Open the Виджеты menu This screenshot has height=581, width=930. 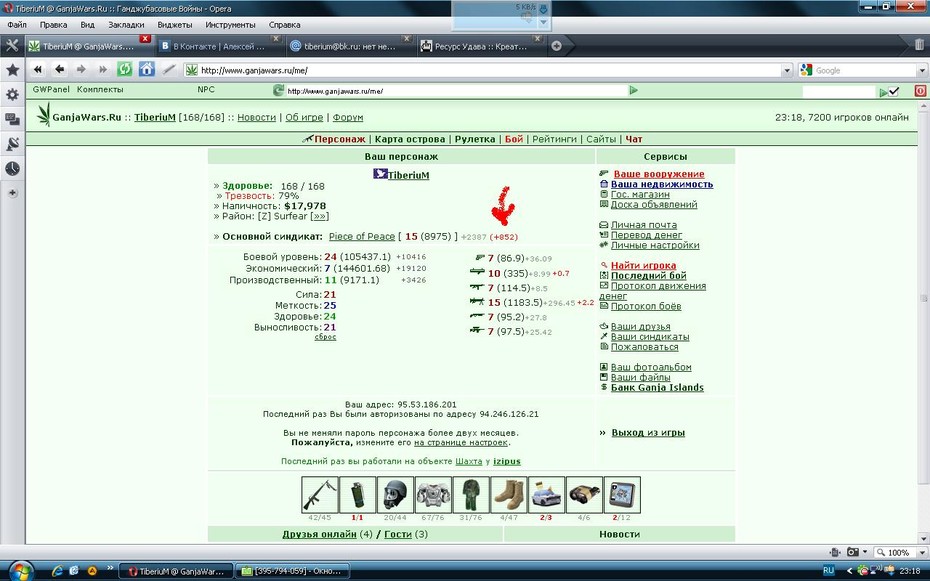tap(174, 25)
